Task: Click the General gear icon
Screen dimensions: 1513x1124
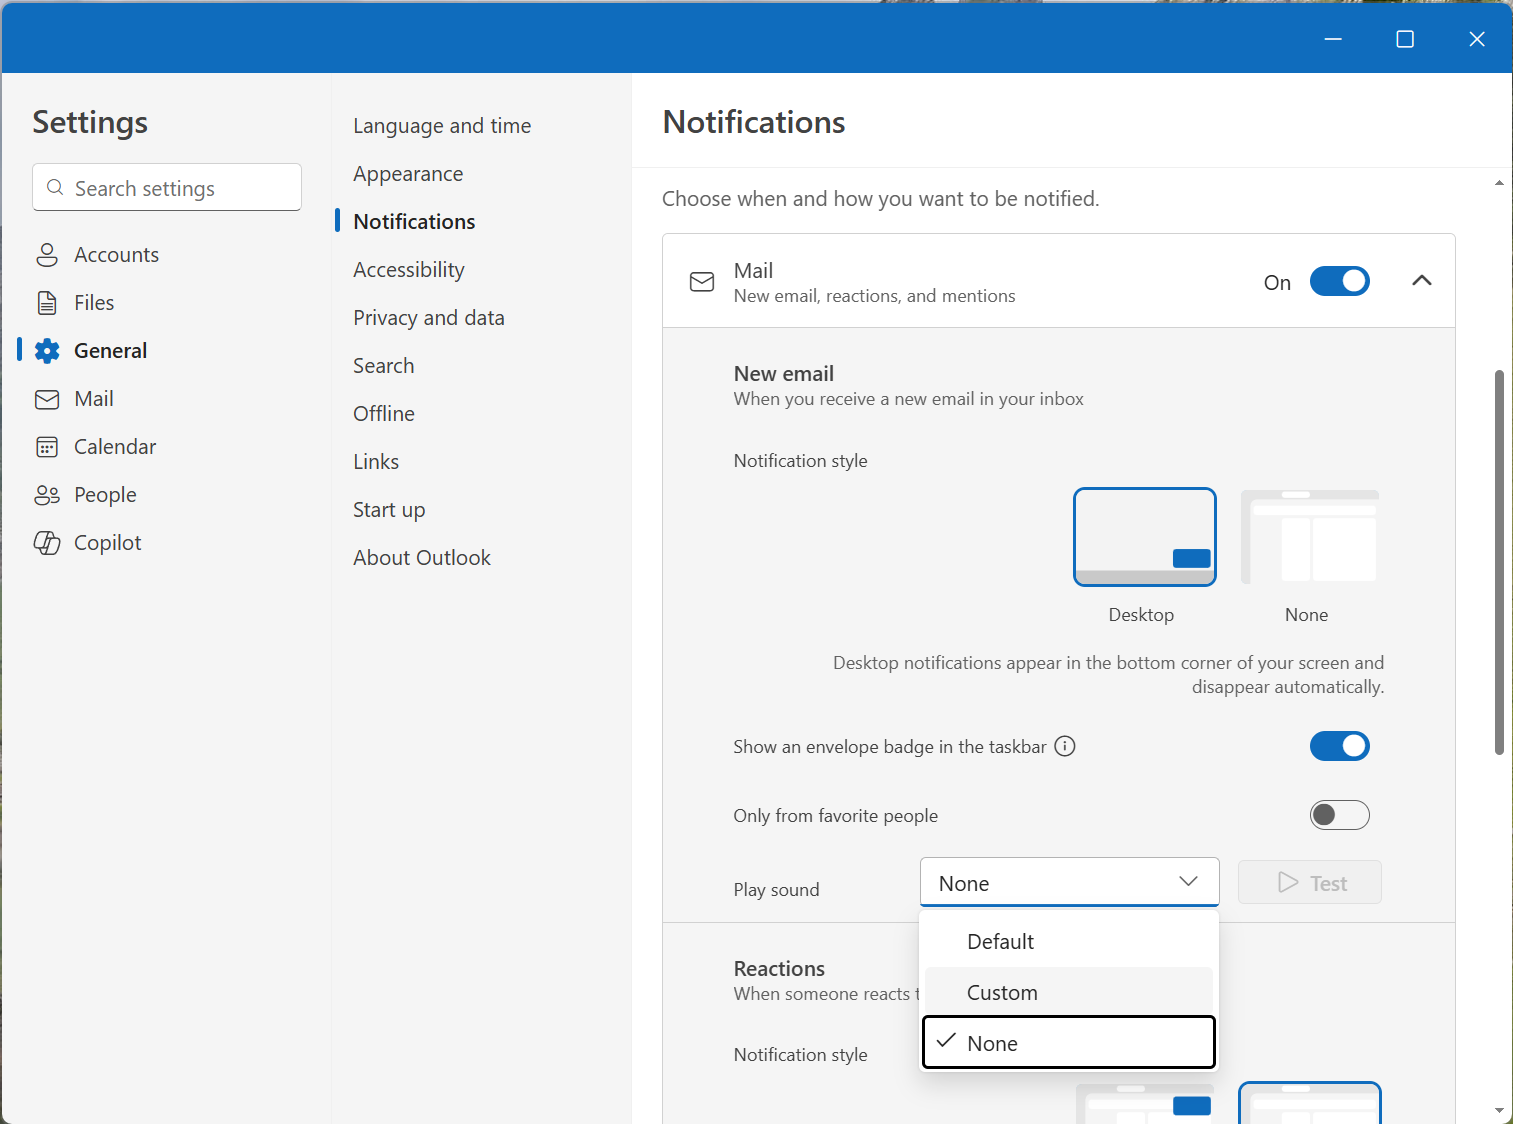Action: 47,350
